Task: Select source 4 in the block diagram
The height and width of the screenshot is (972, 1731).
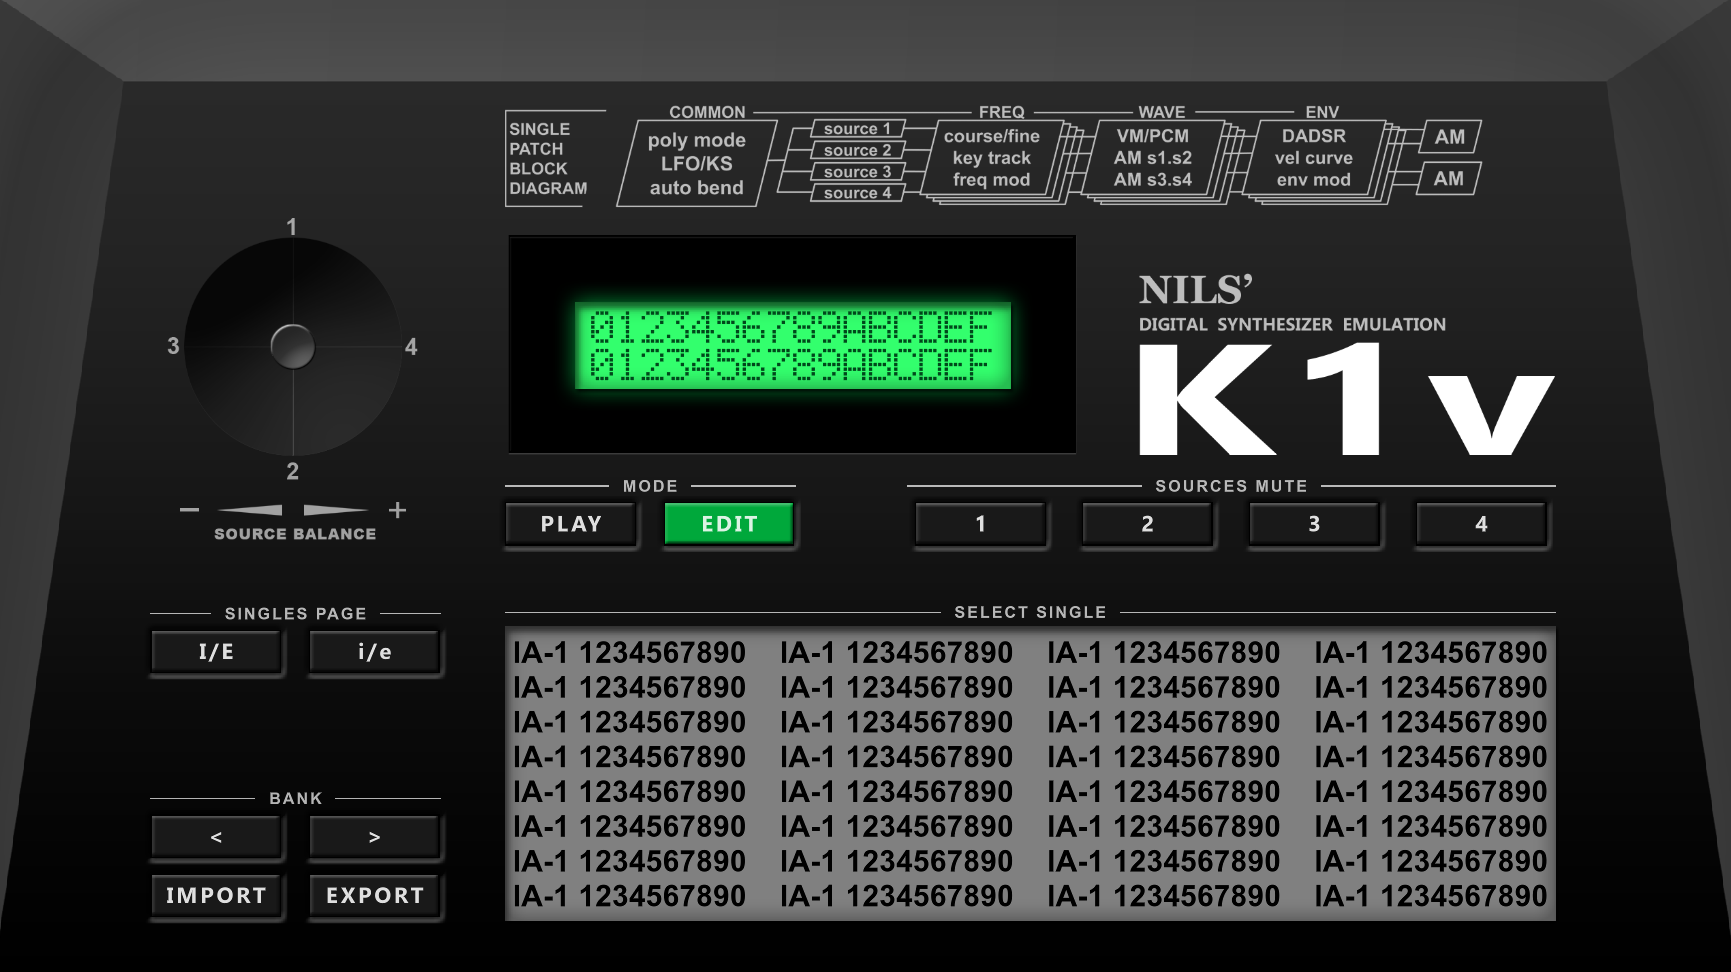Action: coord(858,193)
